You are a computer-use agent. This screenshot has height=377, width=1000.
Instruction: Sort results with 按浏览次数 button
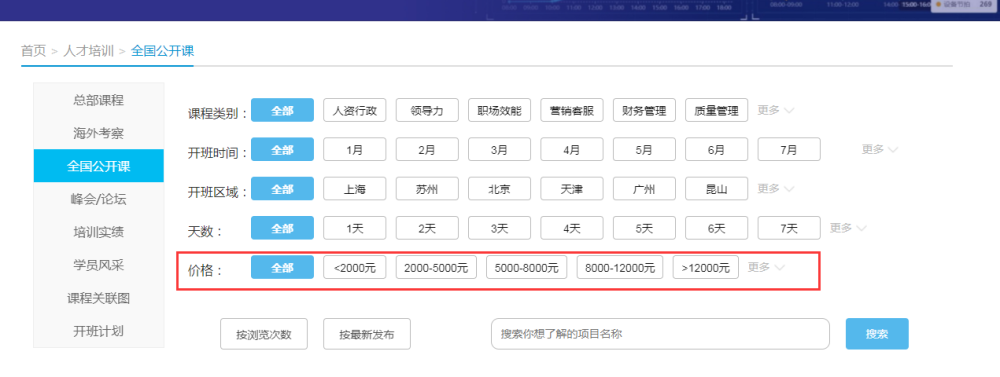click(x=263, y=334)
